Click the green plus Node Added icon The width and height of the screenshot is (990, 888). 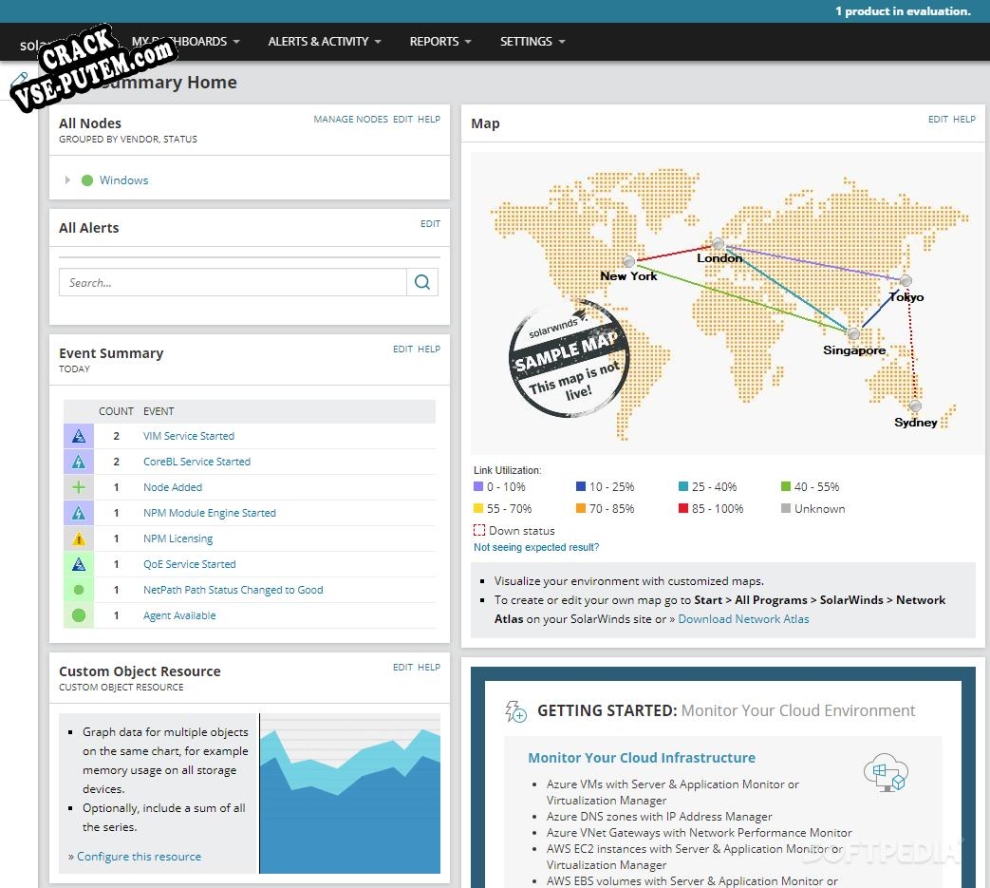coord(78,487)
